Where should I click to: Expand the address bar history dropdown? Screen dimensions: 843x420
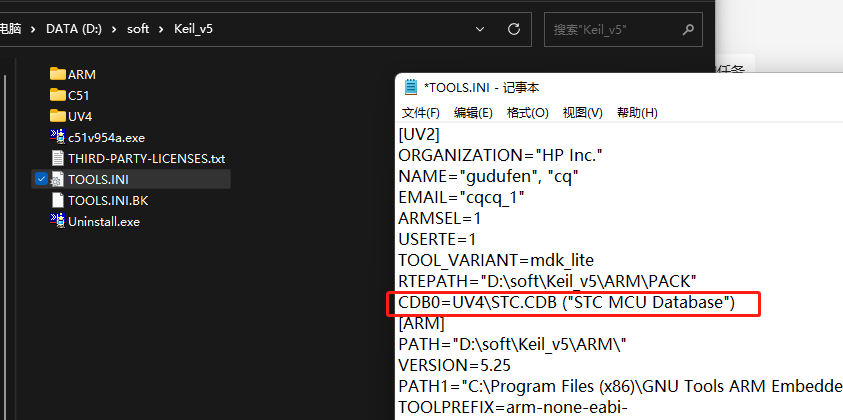coord(480,29)
